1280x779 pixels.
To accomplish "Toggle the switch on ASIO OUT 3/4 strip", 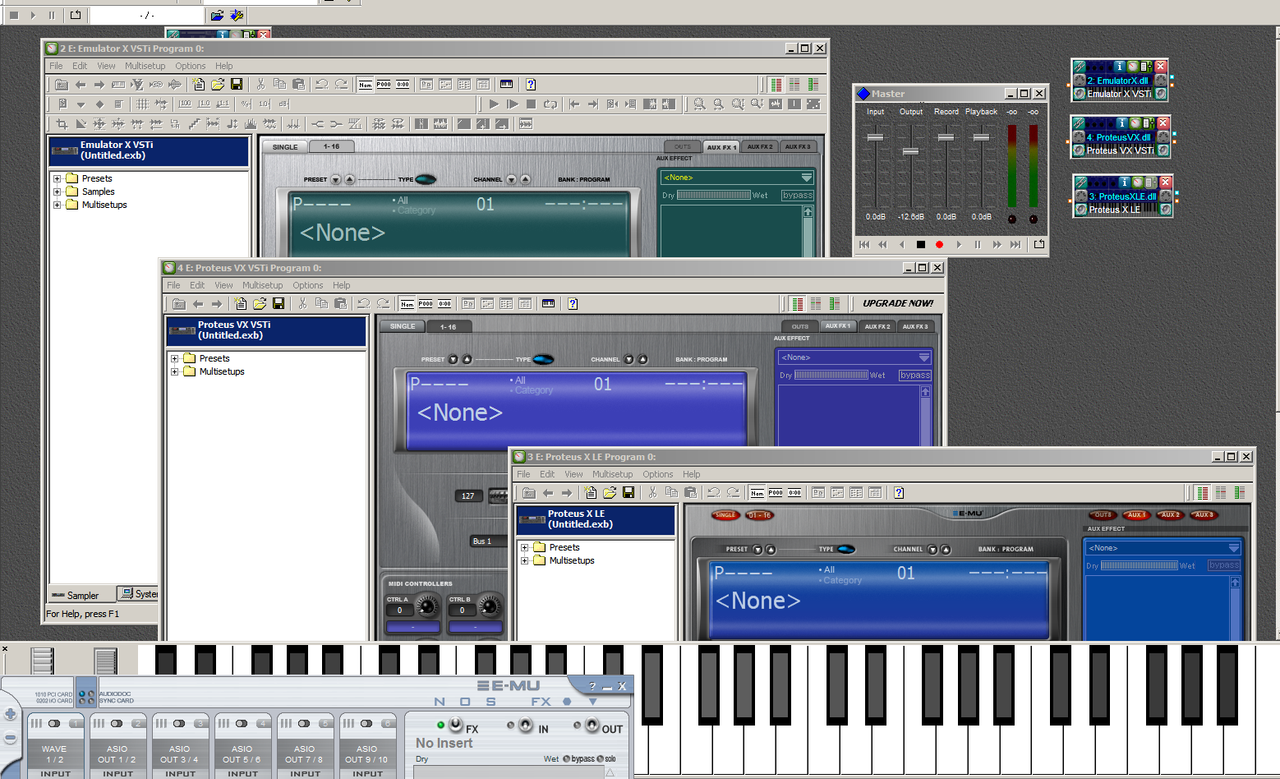I will pyautogui.click(x=179, y=723).
